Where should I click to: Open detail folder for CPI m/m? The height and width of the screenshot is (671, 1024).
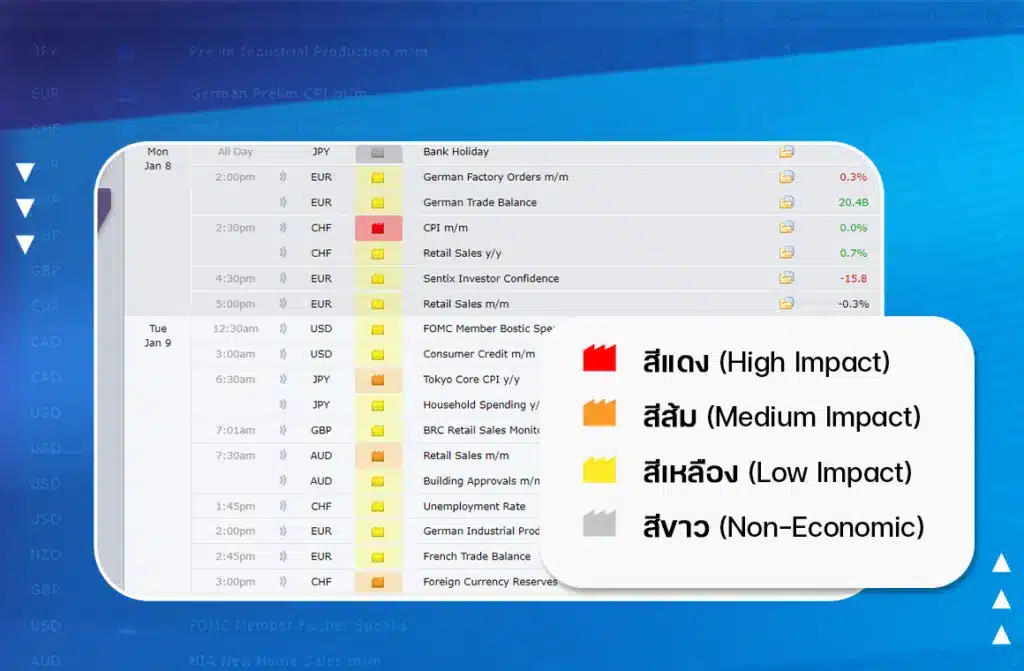click(786, 227)
